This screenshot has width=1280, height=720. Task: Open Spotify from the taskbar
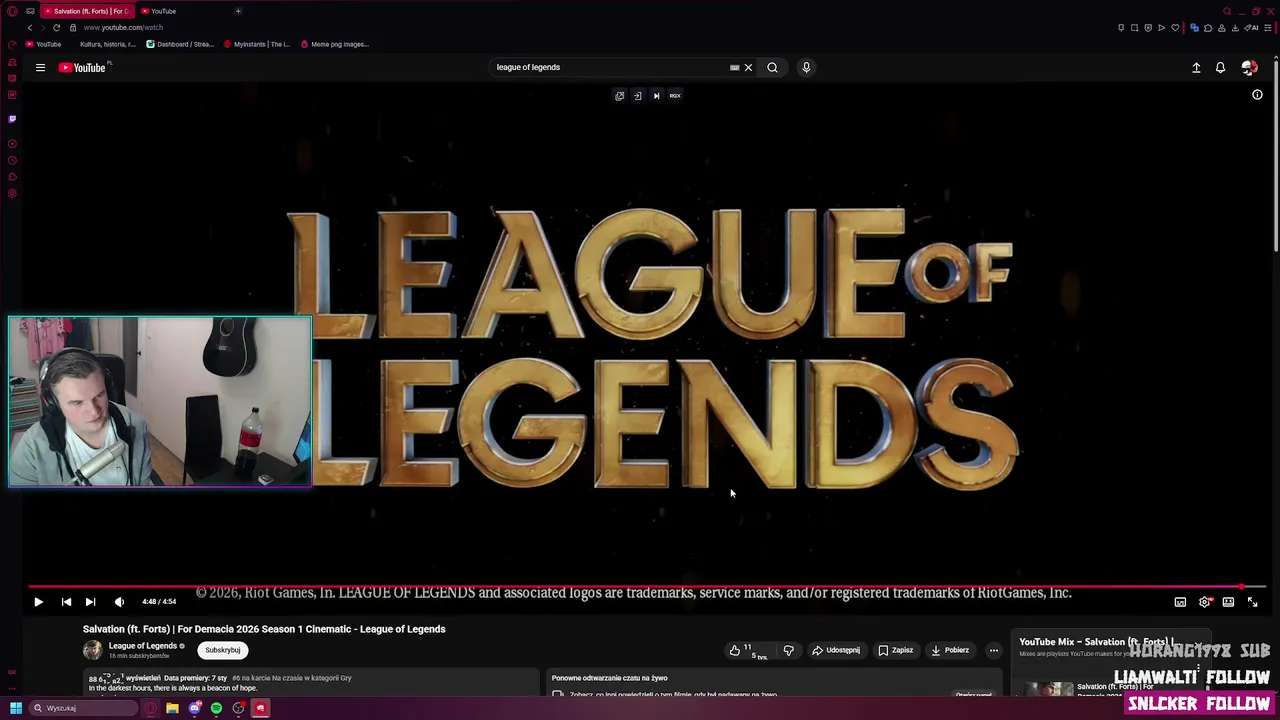216,708
